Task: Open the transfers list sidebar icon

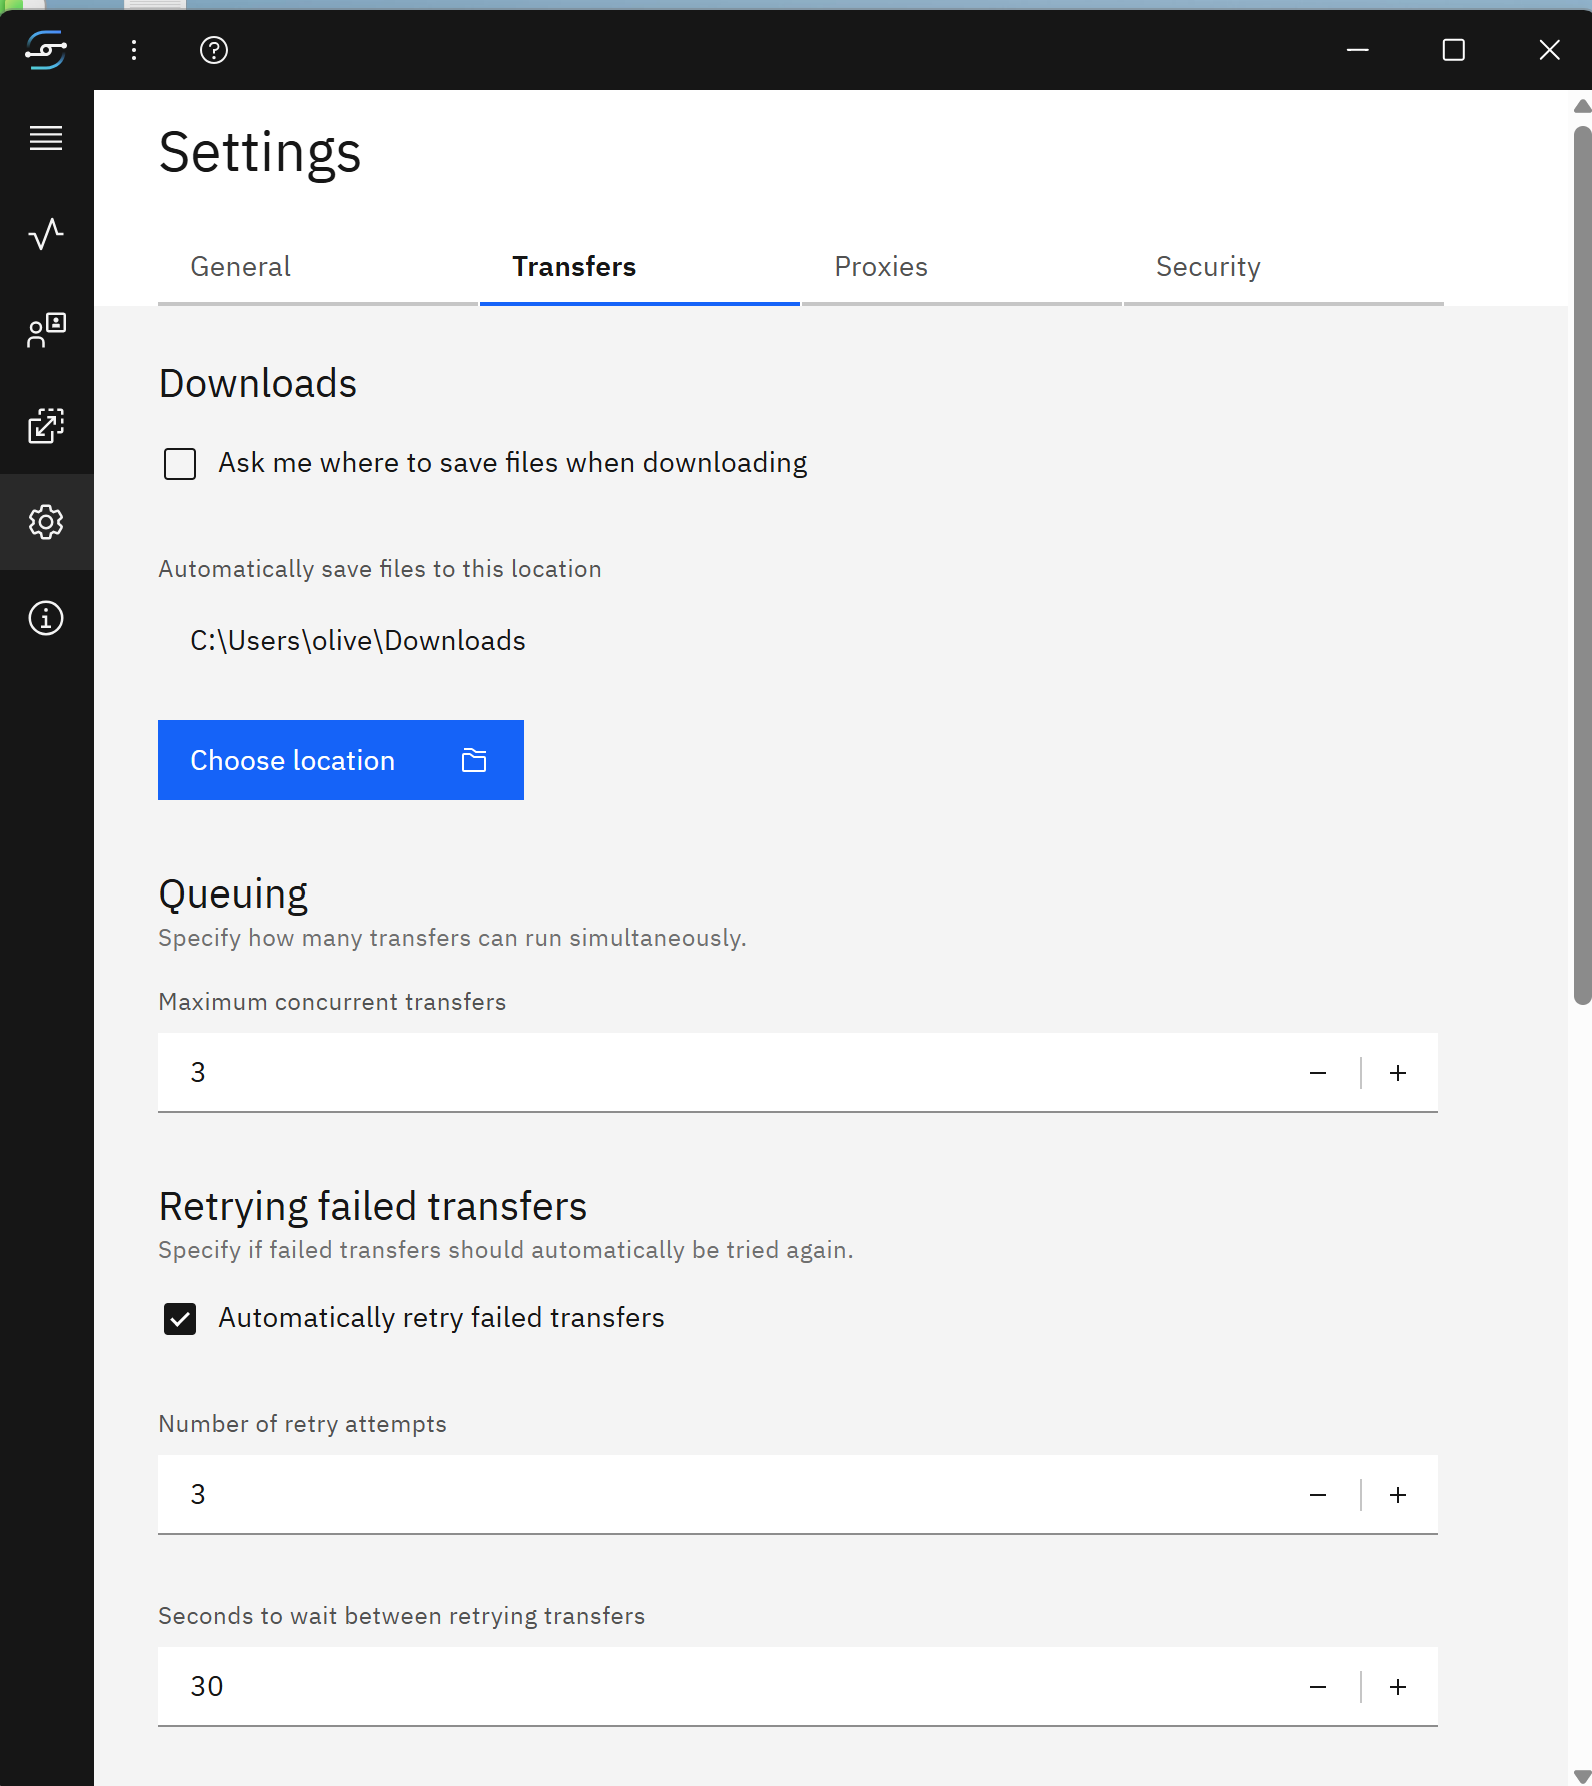Action: [x=46, y=138]
